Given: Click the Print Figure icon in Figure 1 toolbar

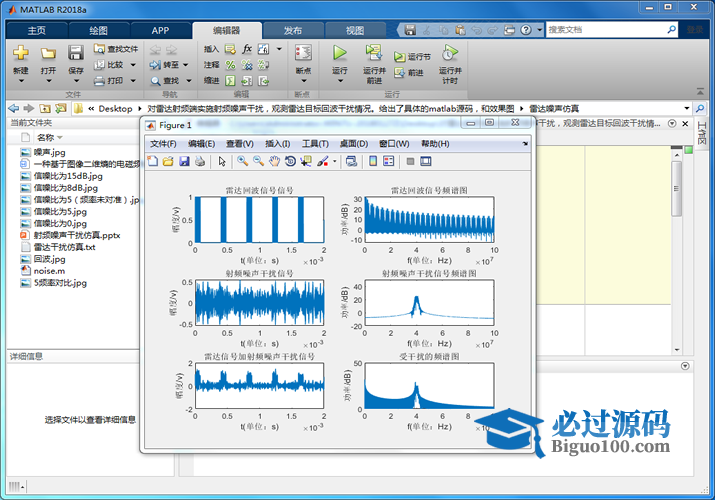Looking at the screenshot, I should click(200, 161).
